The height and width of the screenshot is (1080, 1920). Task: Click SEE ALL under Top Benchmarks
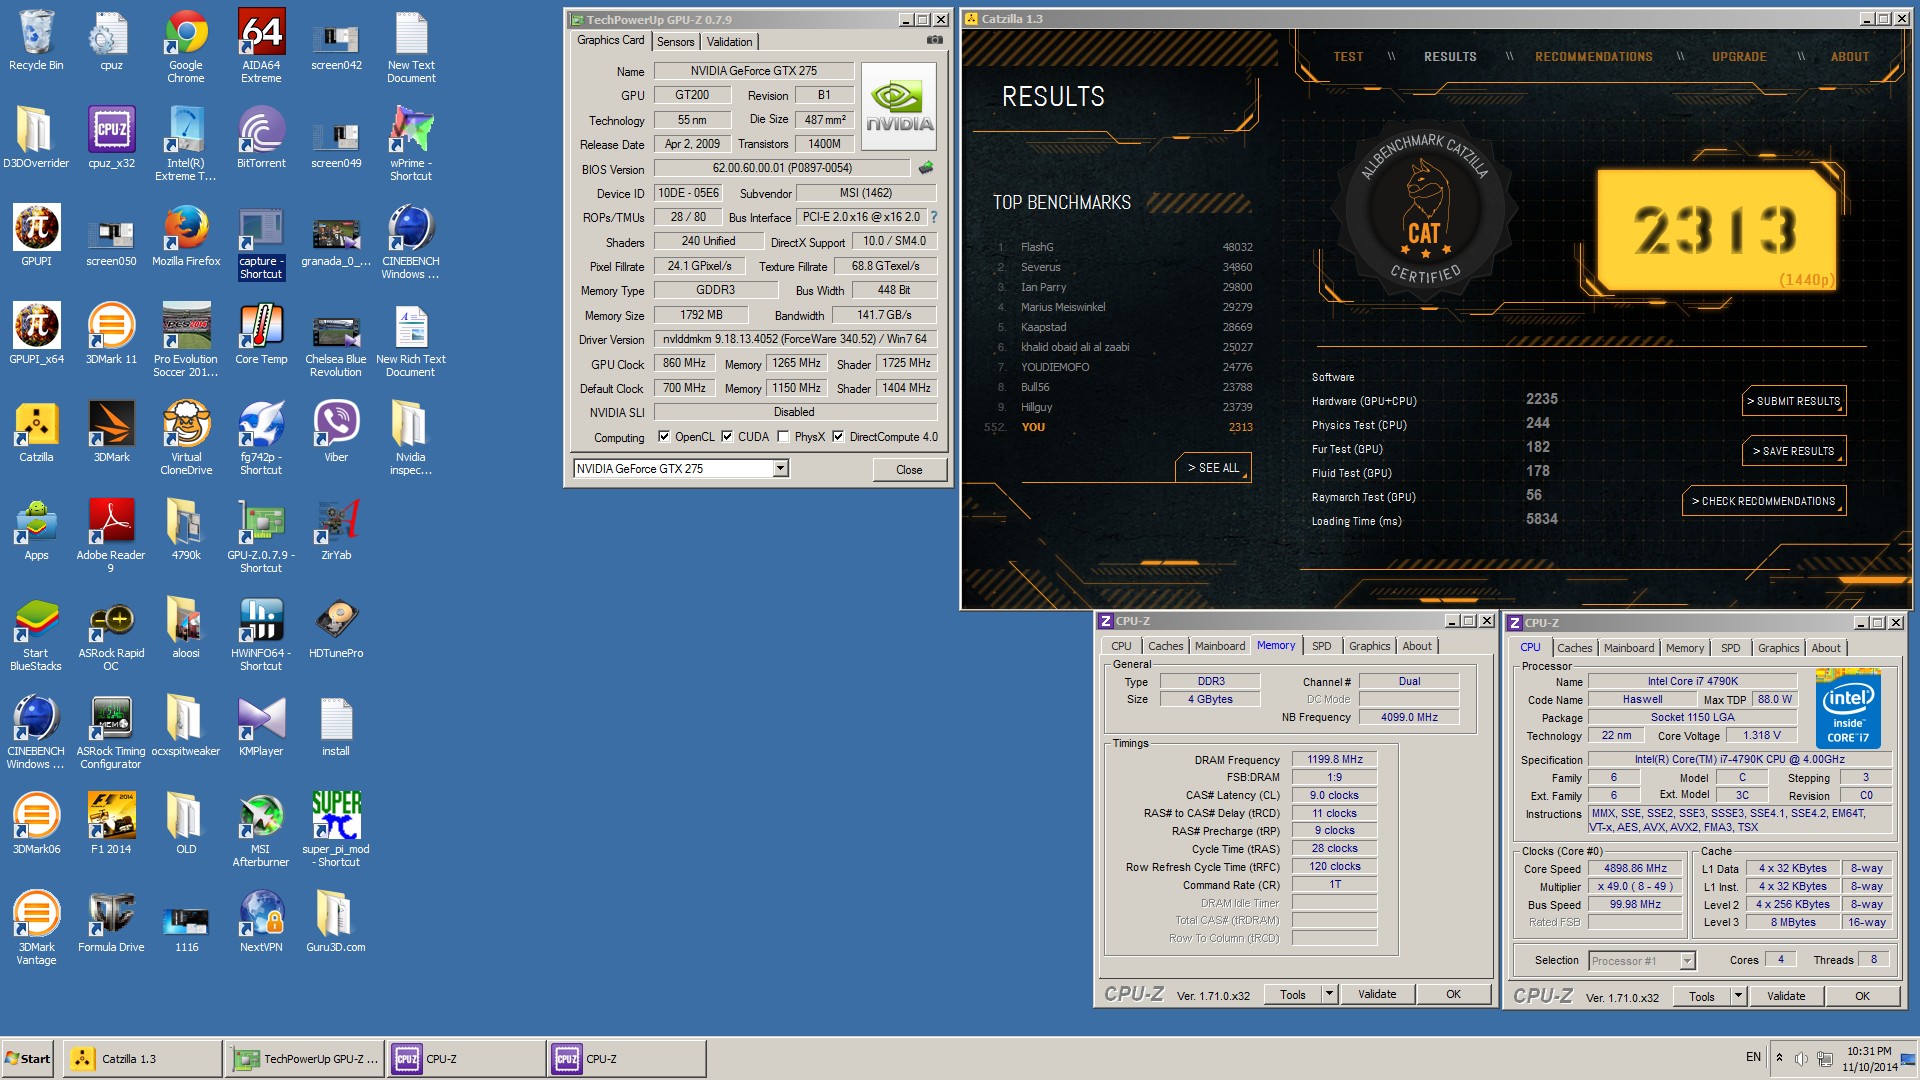pyautogui.click(x=1213, y=467)
